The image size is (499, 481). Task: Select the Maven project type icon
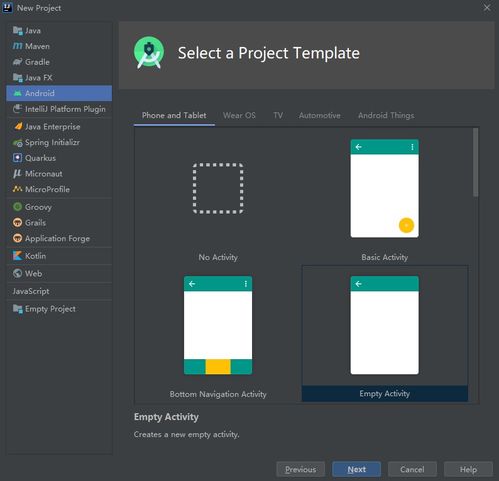coord(17,46)
